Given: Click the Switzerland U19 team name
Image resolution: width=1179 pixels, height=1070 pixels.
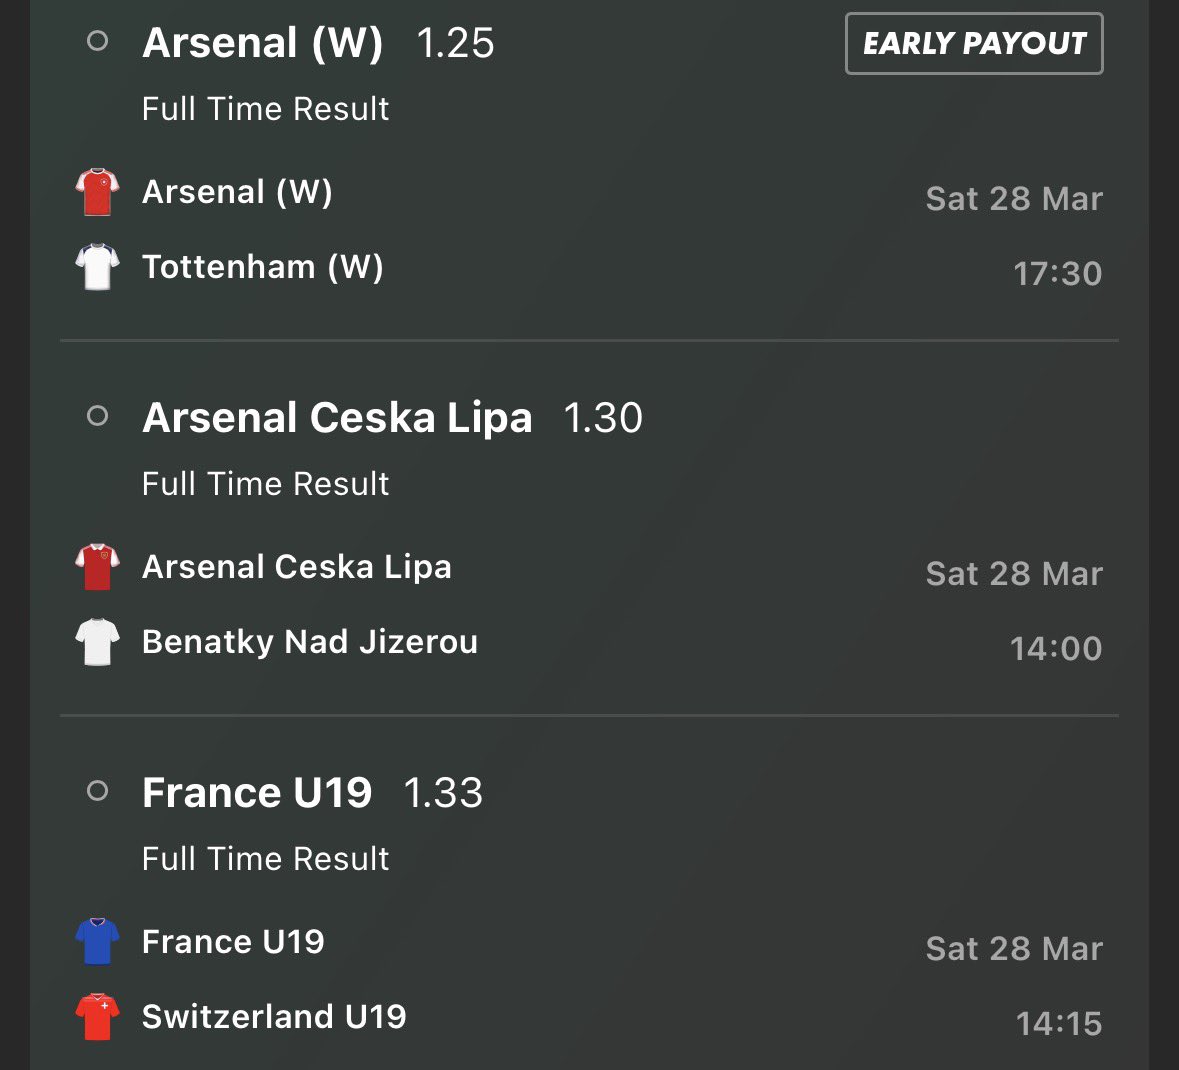Looking at the screenshot, I should pos(274,1016).
